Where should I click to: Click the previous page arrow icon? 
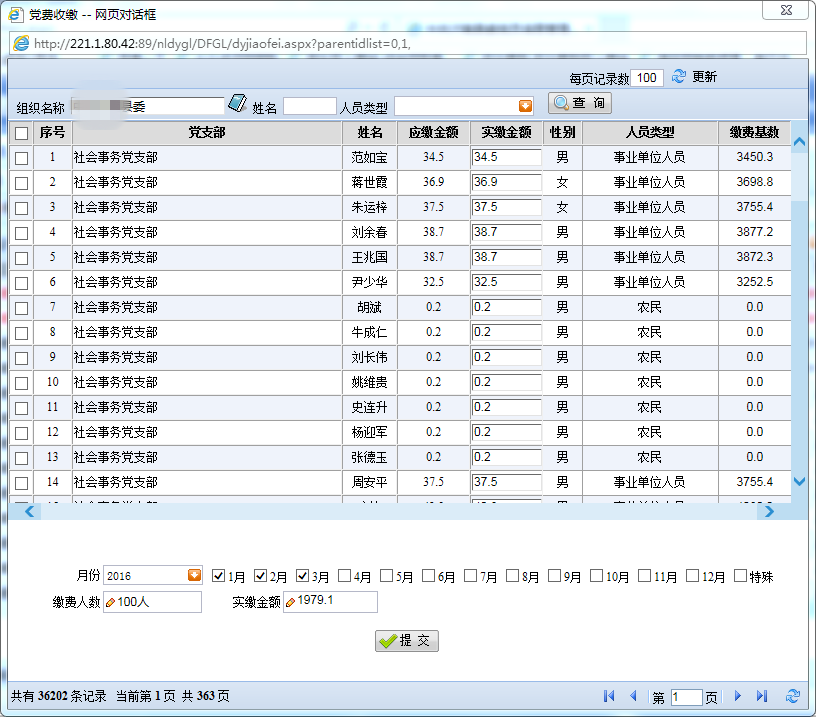click(635, 697)
